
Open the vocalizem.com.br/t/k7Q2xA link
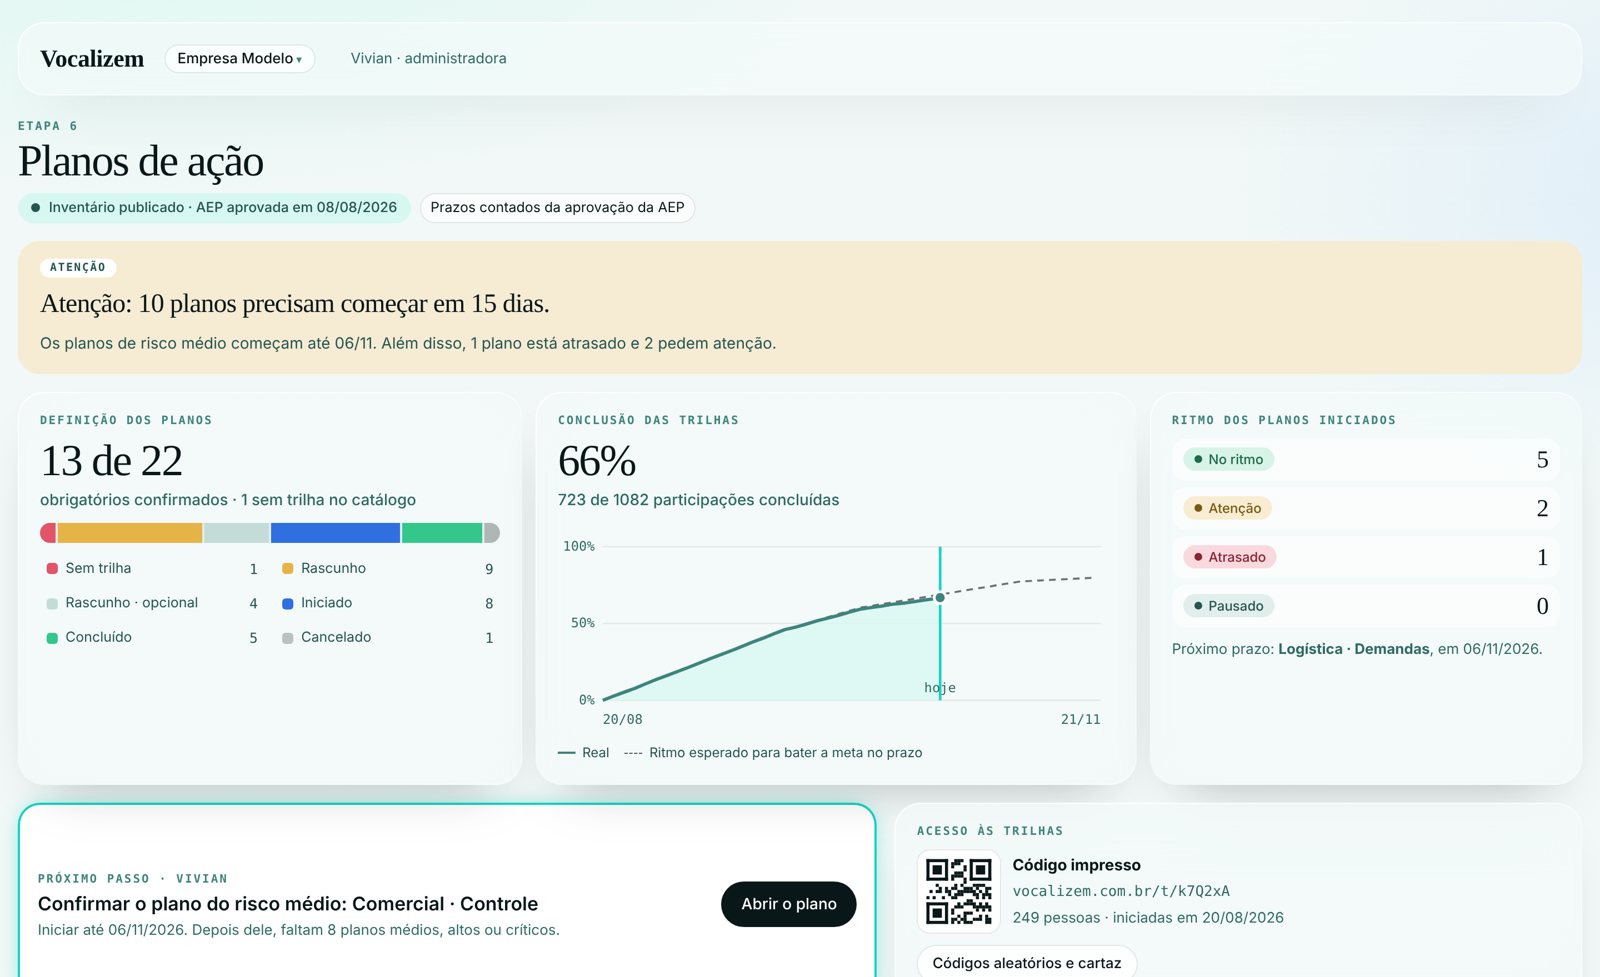tap(1121, 891)
